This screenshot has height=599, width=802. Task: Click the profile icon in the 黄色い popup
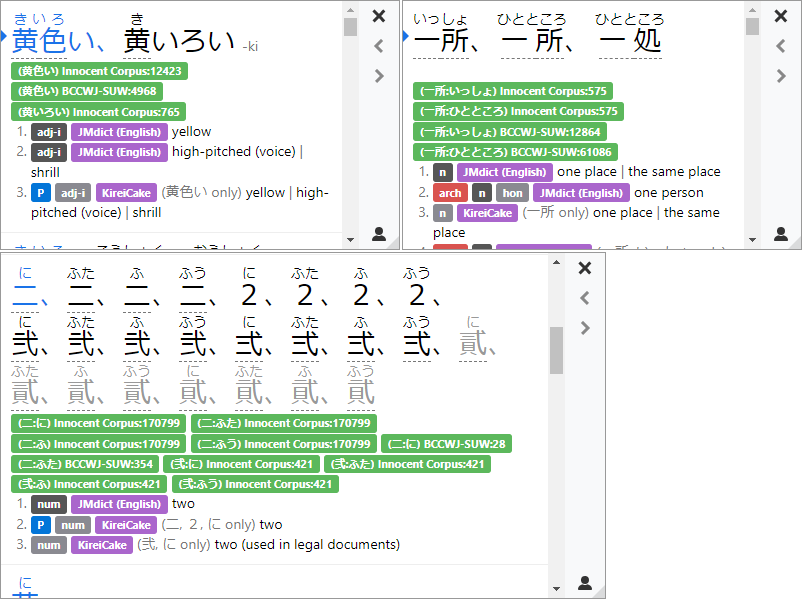pyautogui.click(x=378, y=232)
